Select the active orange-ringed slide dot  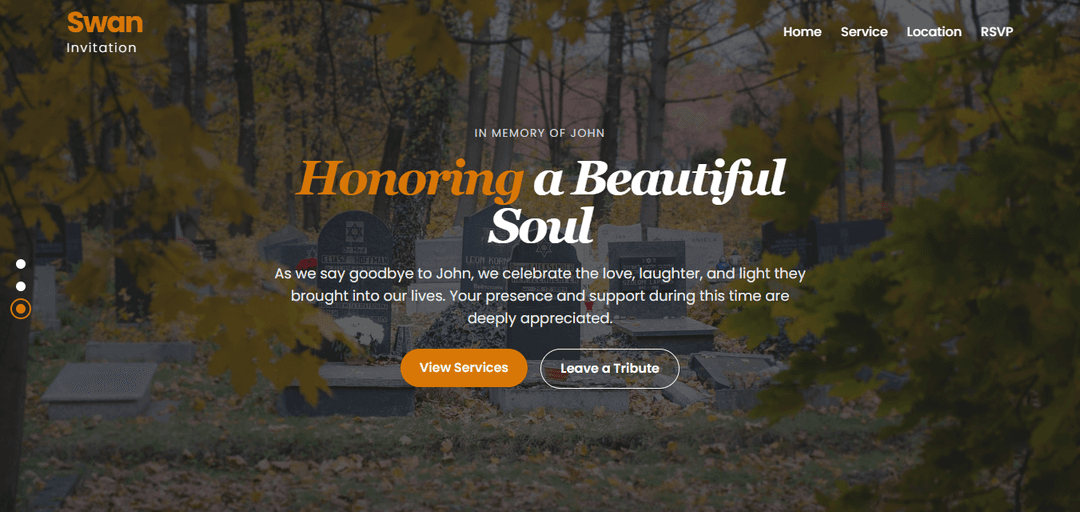[x=21, y=309]
